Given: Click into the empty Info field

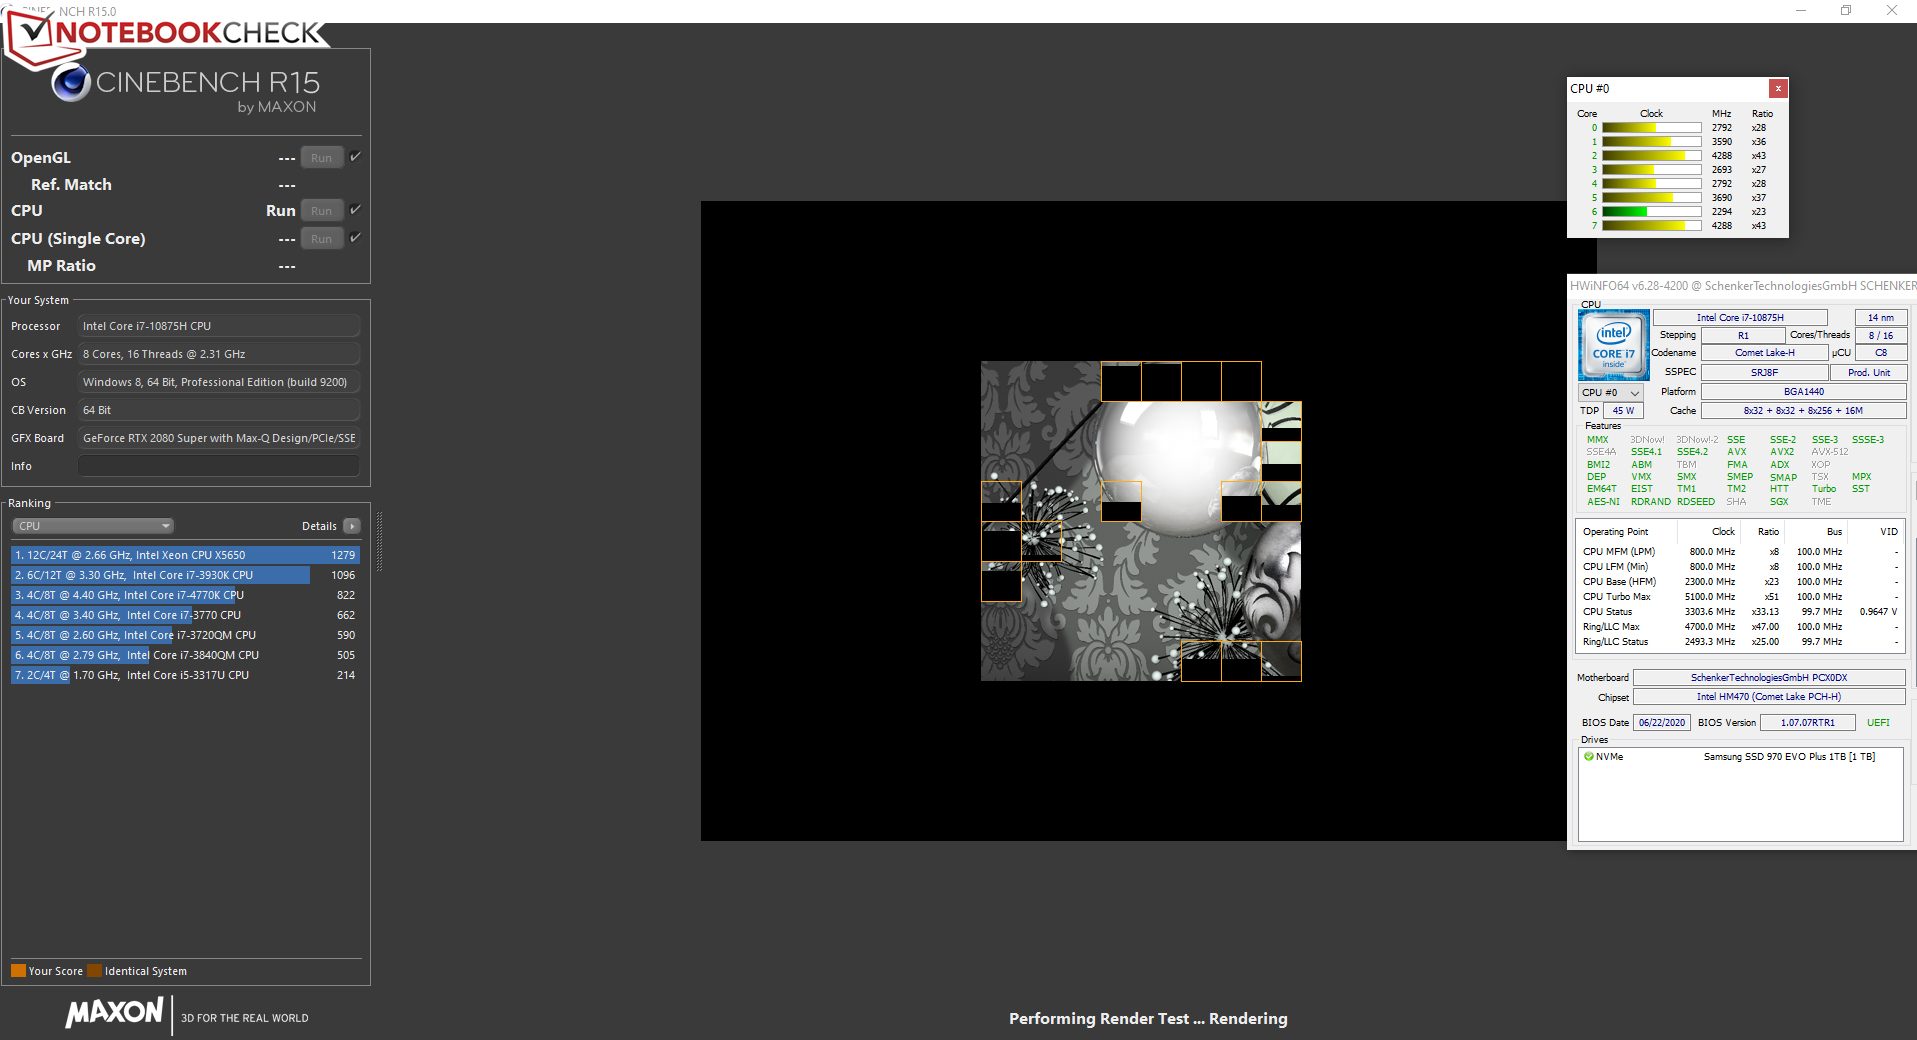Looking at the screenshot, I should [x=219, y=466].
